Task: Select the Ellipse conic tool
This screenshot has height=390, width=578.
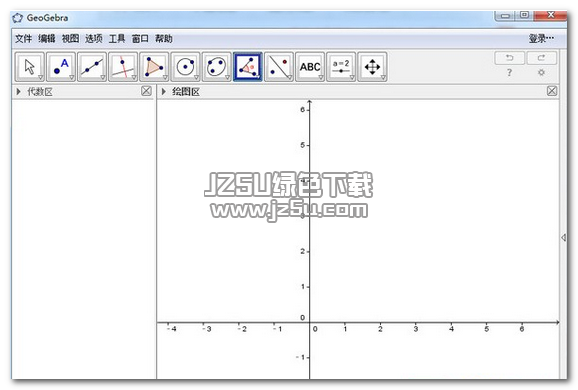Action: coord(216,67)
